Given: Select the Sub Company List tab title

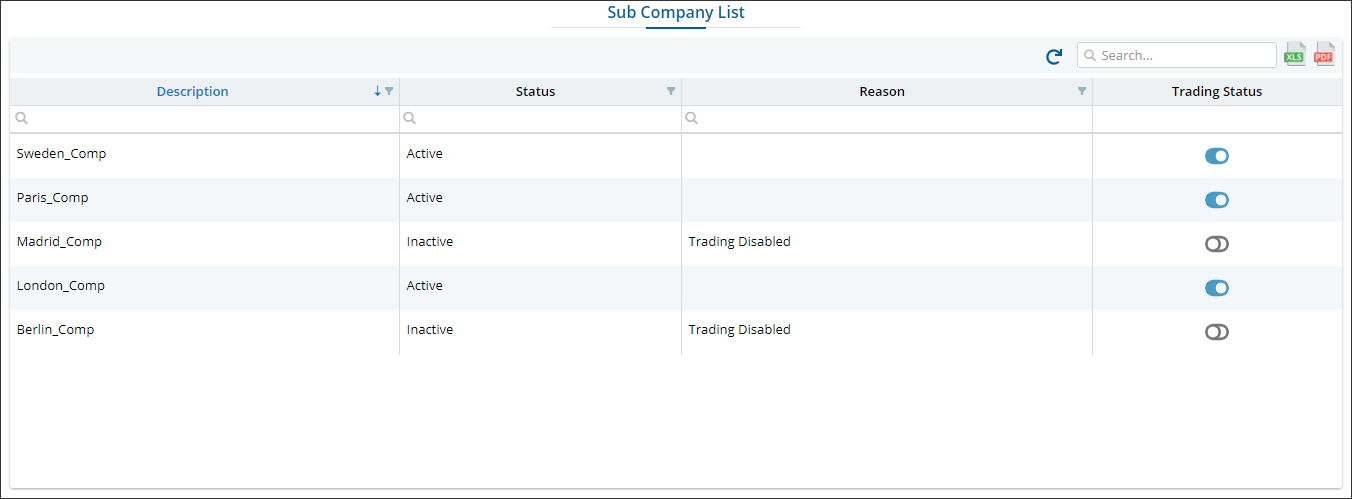Looking at the screenshot, I should pyautogui.click(x=676, y=13).
